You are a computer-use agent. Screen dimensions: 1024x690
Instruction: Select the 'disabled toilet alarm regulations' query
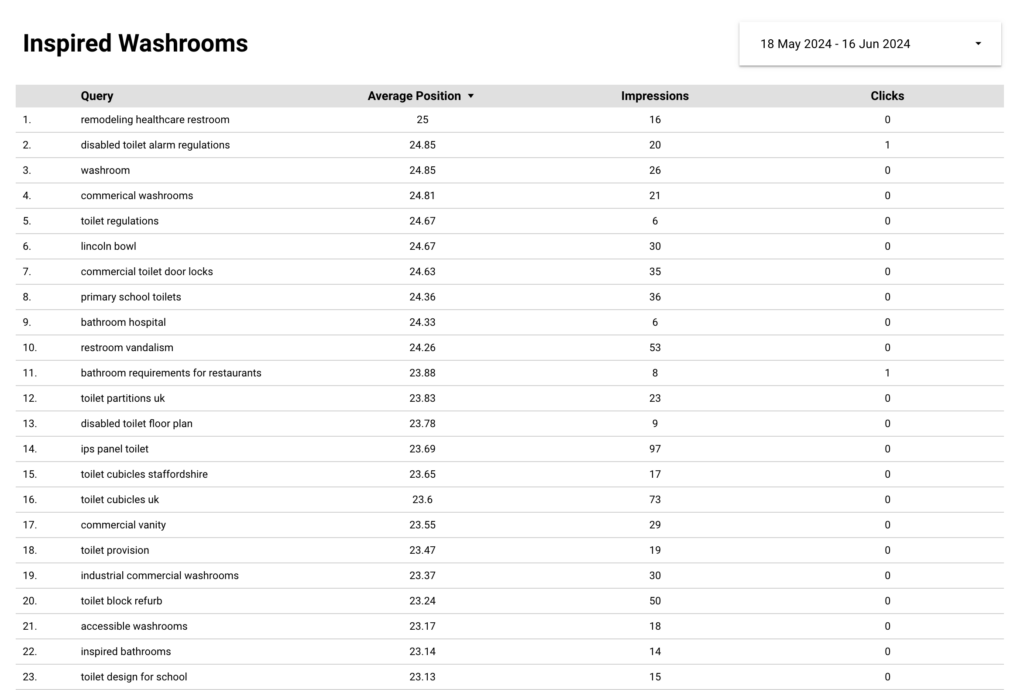pyautogui.click(x=155, y=145)
